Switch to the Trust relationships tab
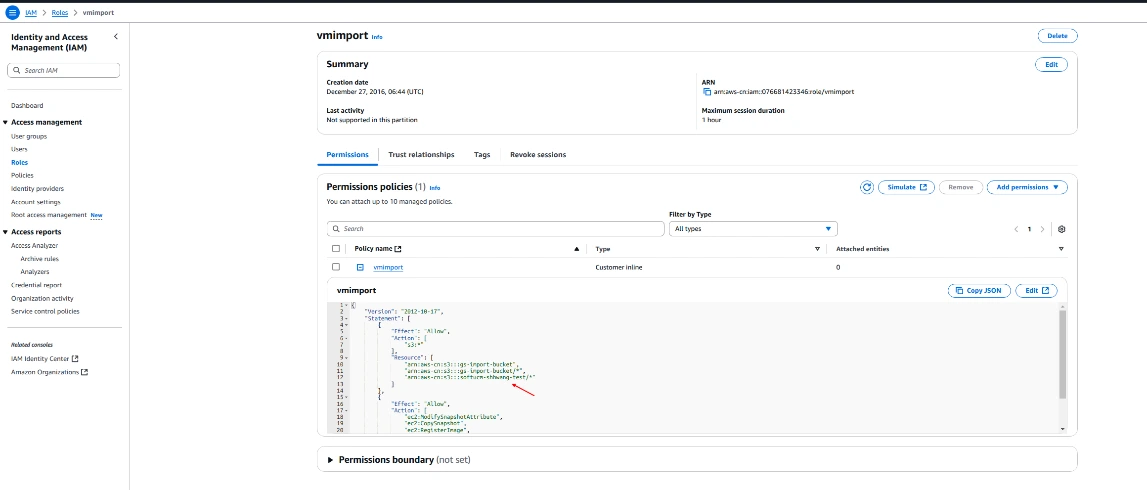Screen dimensions: 1147x490 421,155
